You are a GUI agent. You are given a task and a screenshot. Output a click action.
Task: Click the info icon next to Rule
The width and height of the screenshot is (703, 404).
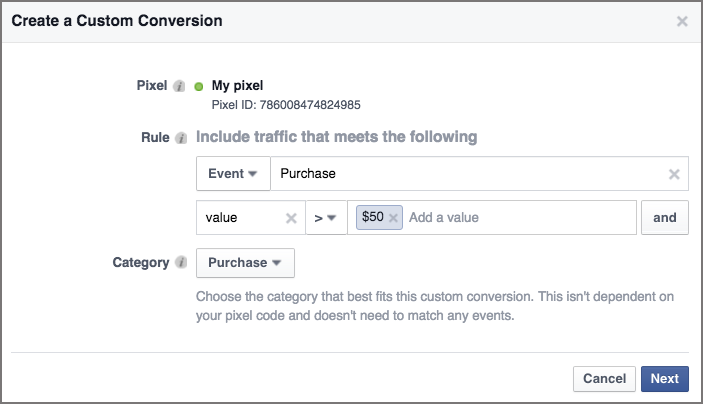tap(181, 137)
